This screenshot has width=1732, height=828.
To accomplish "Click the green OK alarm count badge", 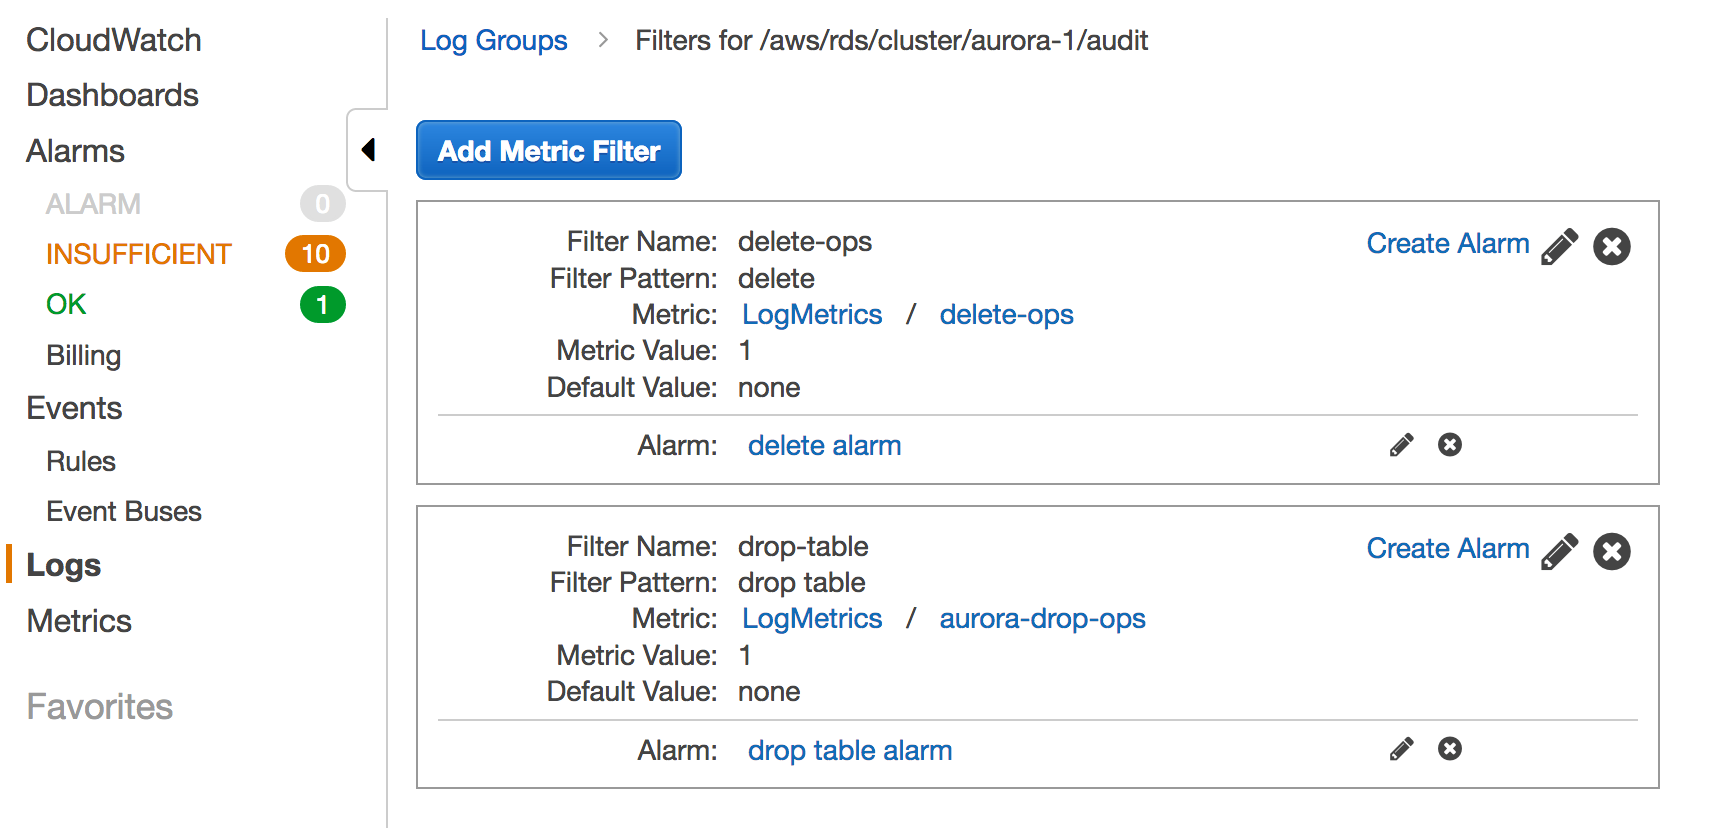I will [x=322, y=304].
